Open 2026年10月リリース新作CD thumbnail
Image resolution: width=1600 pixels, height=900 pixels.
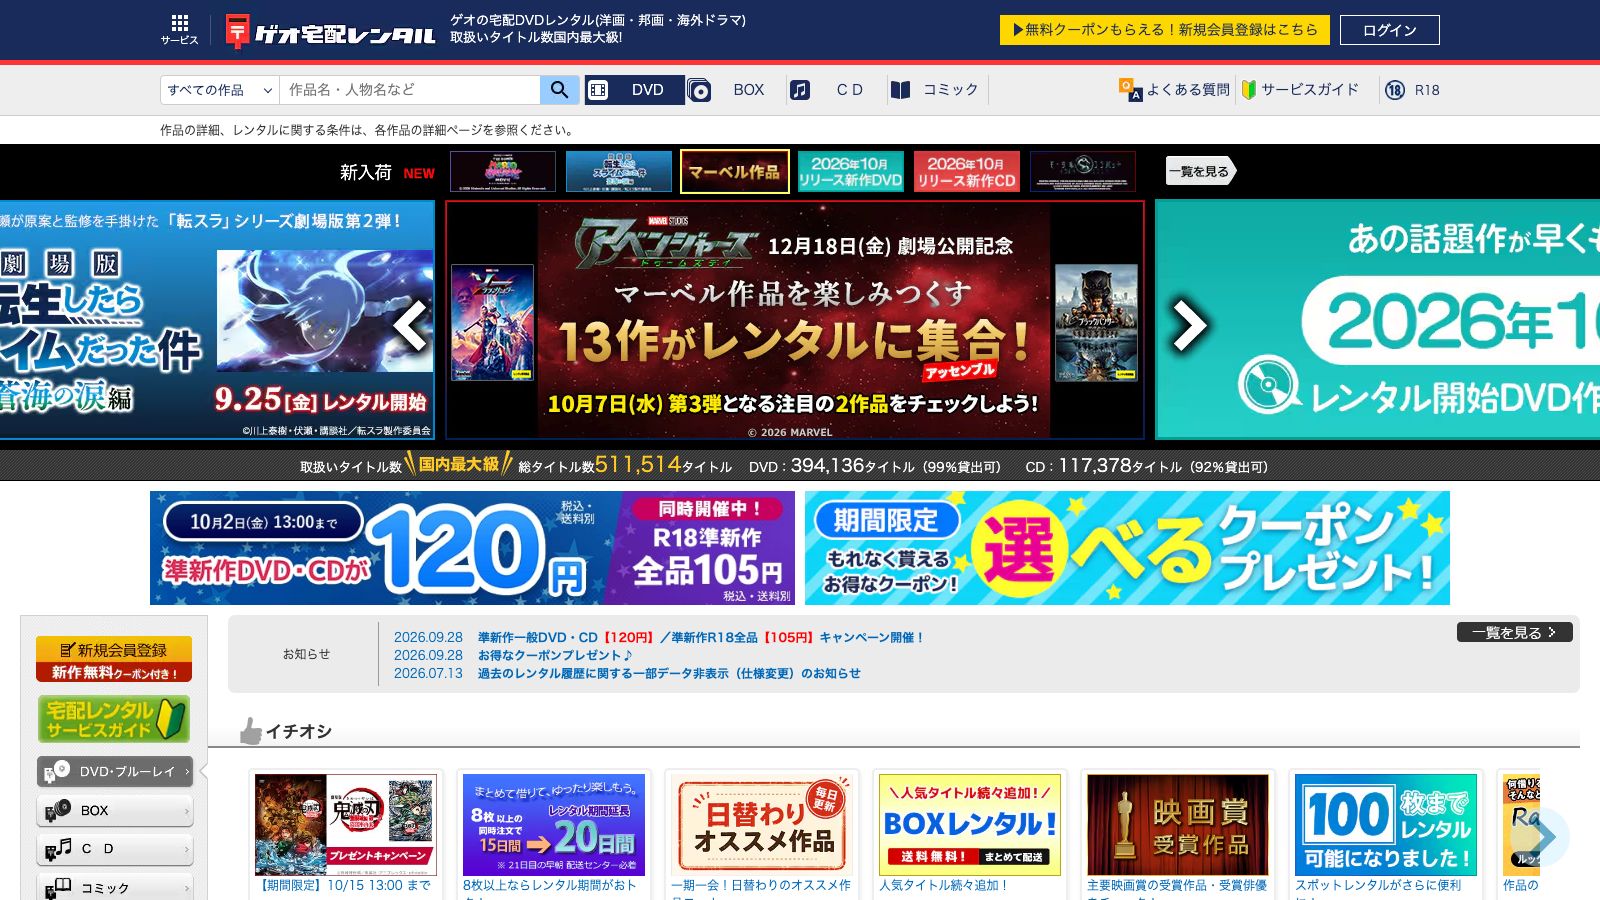click(967, 171)
